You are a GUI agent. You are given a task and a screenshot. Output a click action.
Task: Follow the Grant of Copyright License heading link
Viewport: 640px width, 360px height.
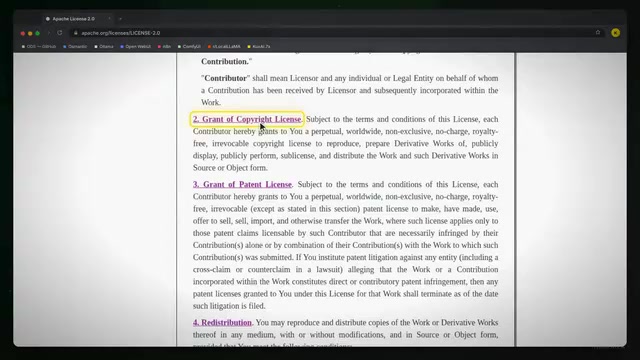coord(247,119)
